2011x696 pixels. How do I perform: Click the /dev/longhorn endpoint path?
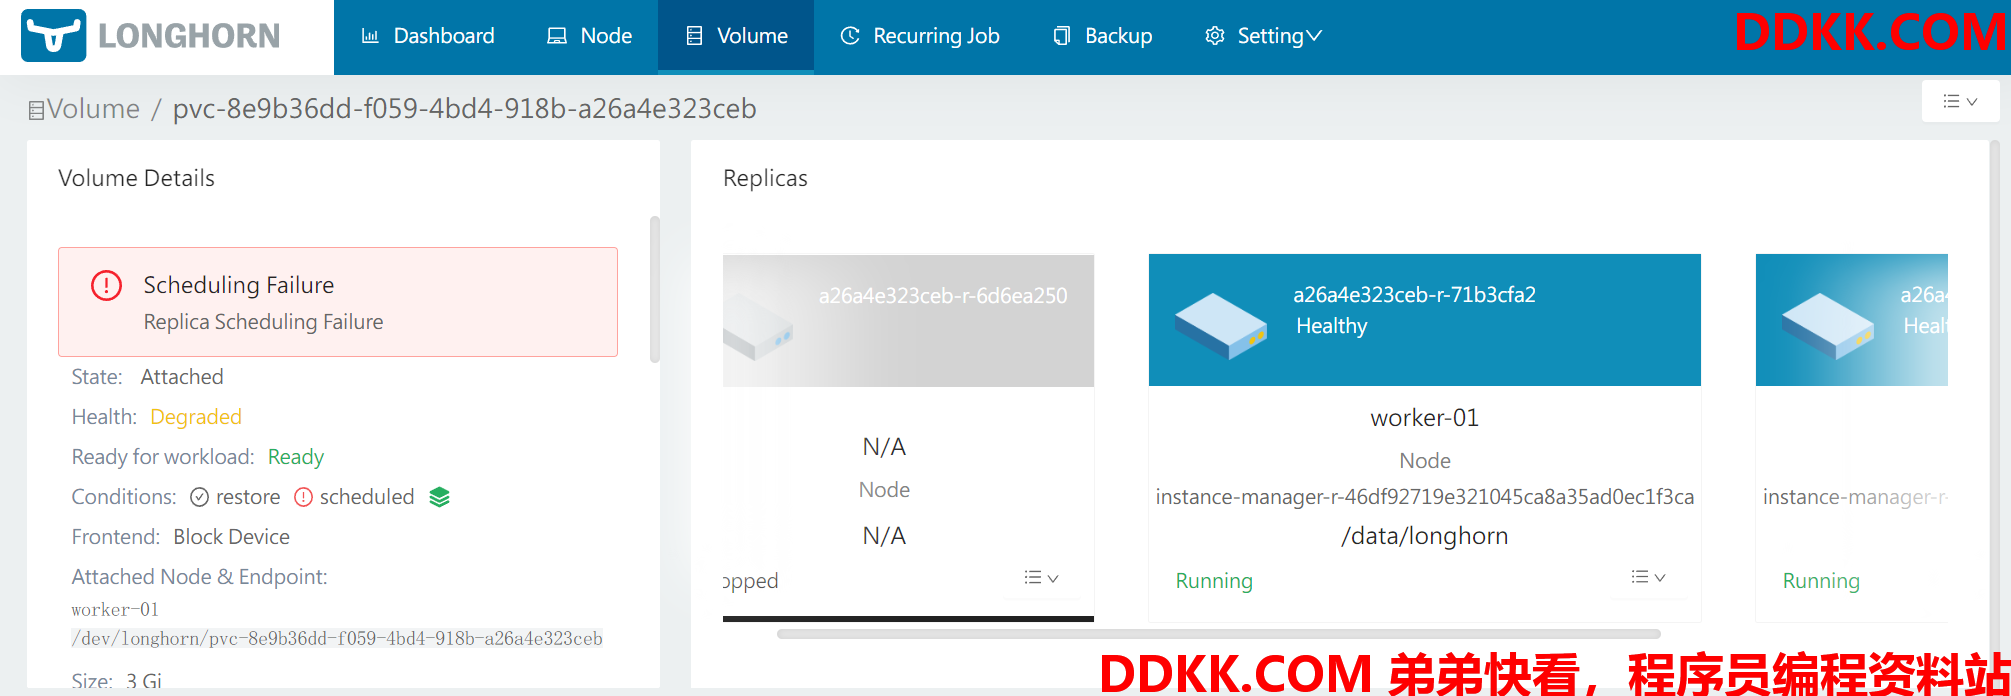tap(337, 638)
